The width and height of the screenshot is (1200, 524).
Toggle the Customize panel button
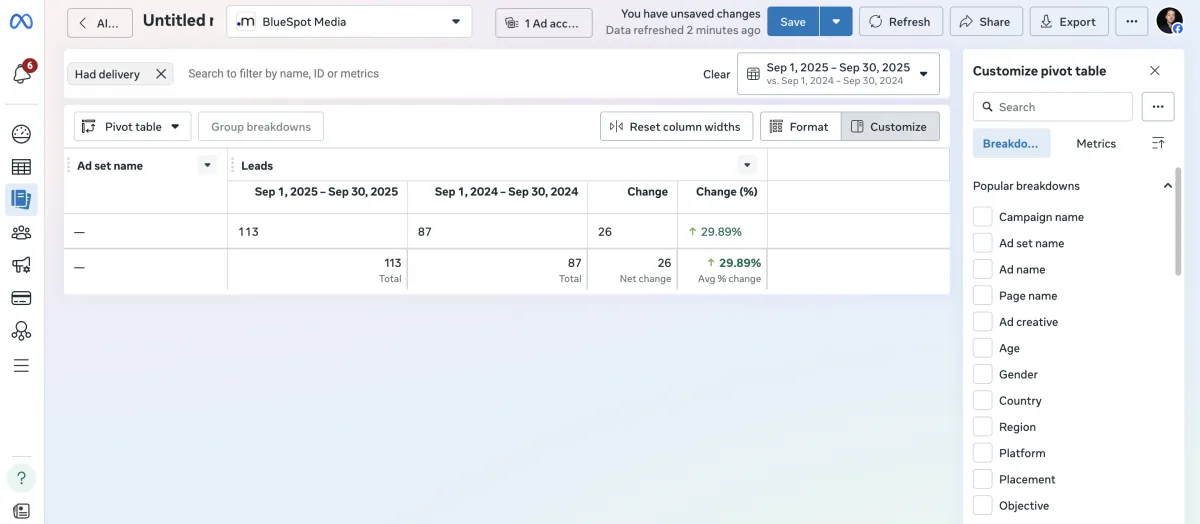point(890,126)
